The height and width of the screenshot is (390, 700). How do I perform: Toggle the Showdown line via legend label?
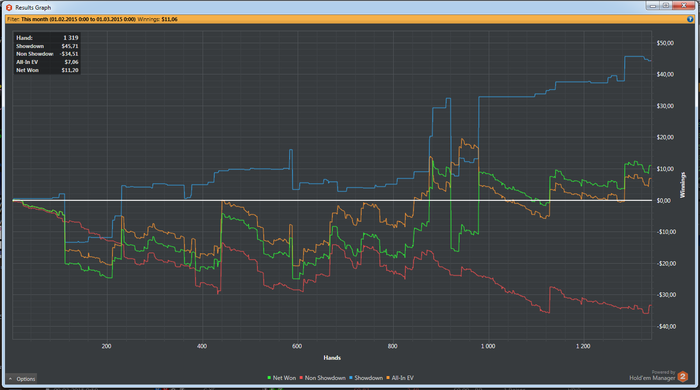(x=368, y=378)
